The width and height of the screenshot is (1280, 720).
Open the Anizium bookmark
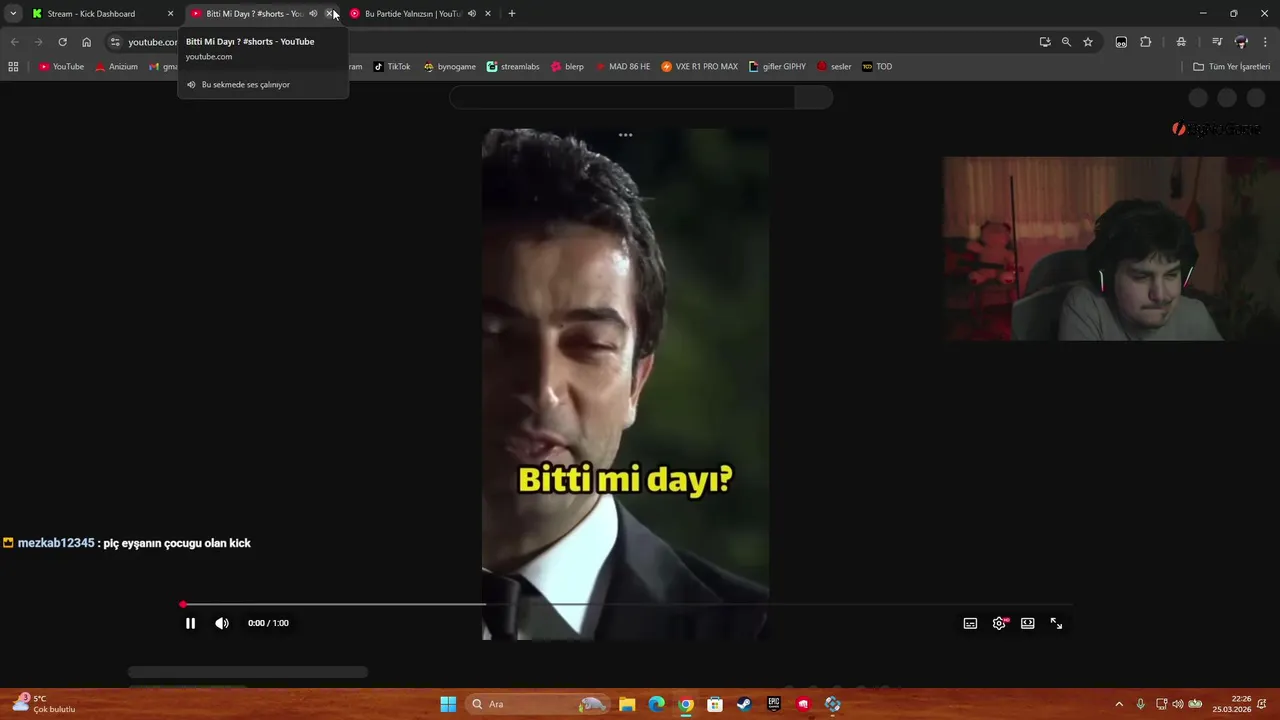coord(116,67)
